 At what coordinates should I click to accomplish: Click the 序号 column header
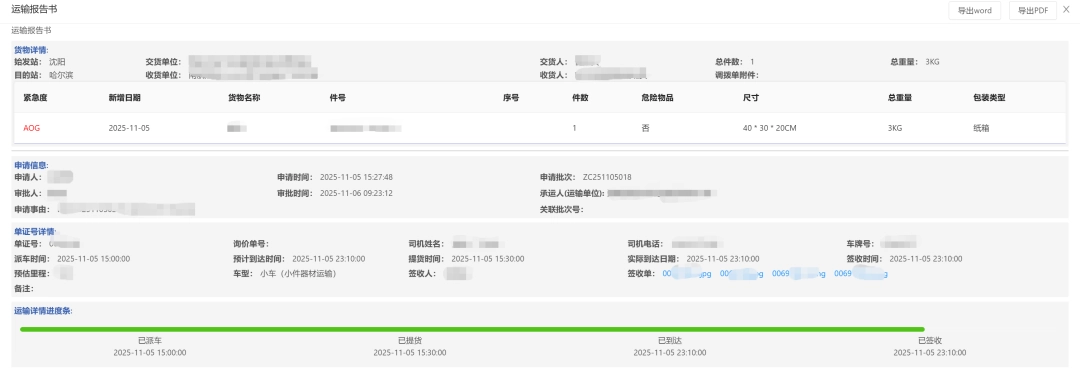[510, 98]
